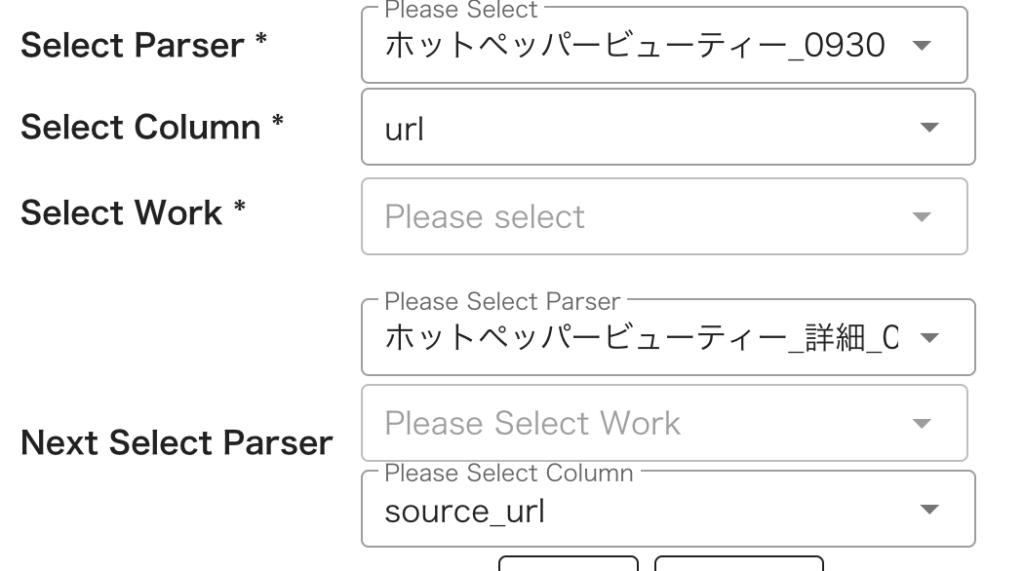Click the 'Please Select Parser' floating label
Screen dimensions: 1024x571
502,299
